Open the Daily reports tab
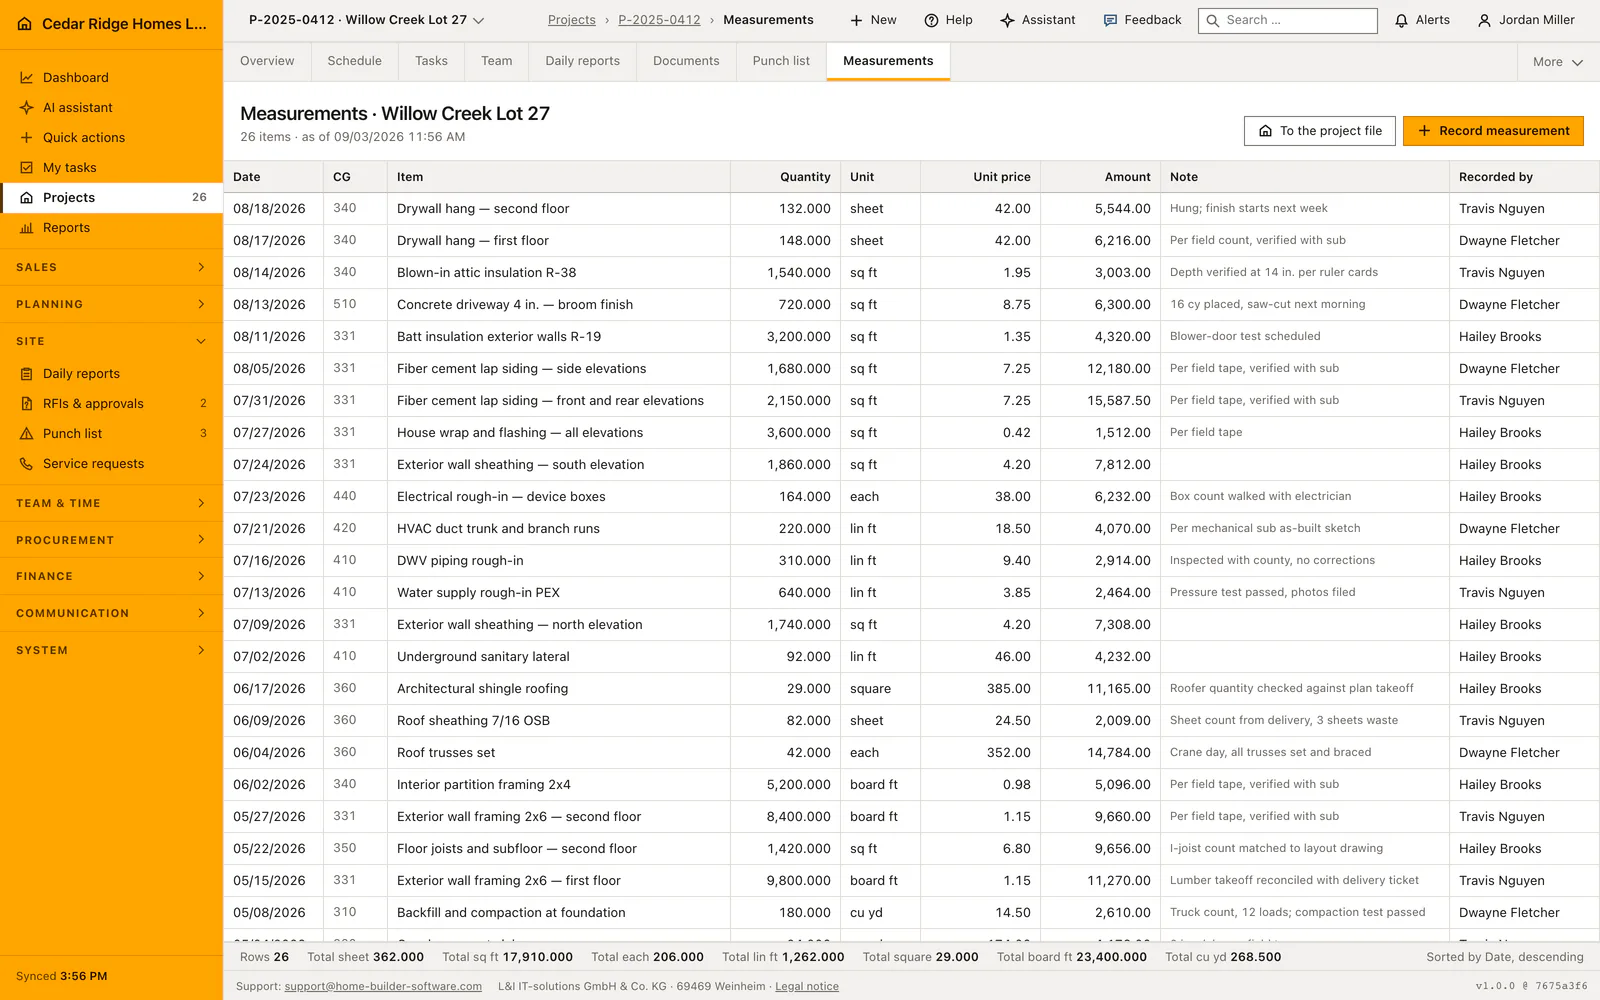The image size is (1600, 1000). pyautogui.click(x=583, y=61)
